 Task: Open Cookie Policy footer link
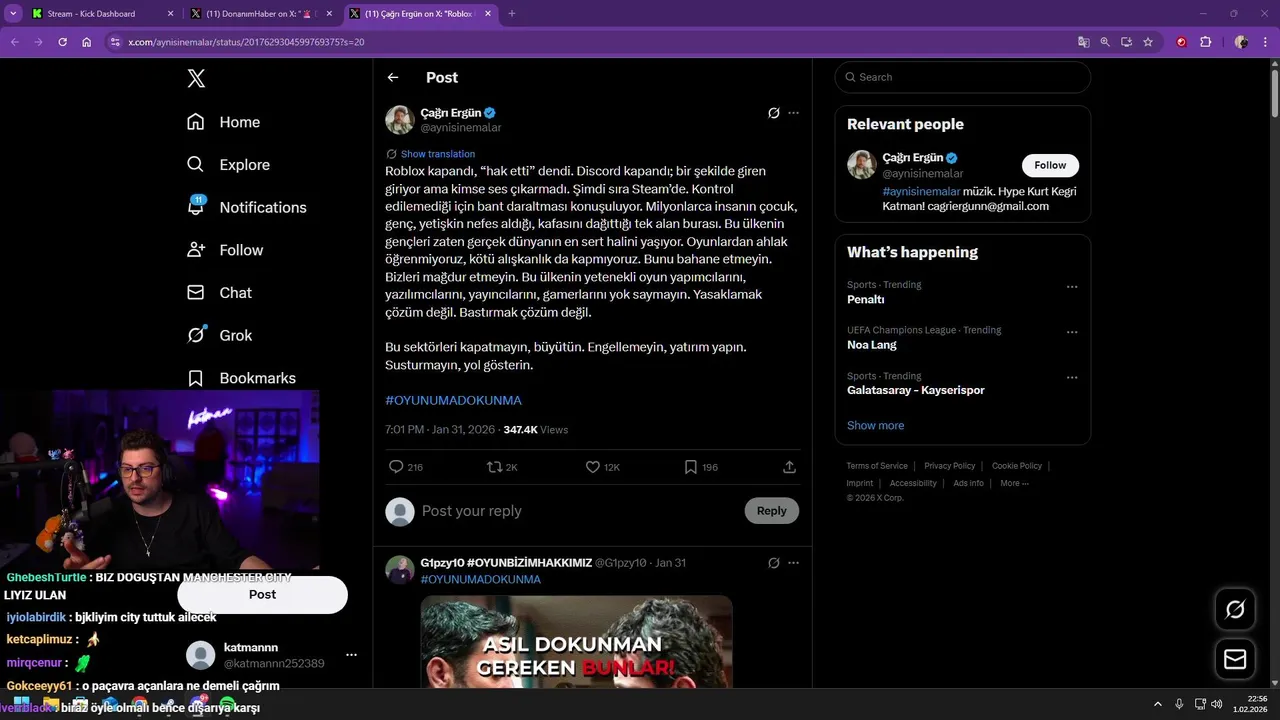pyautogui.click(x=1016, y=466)
